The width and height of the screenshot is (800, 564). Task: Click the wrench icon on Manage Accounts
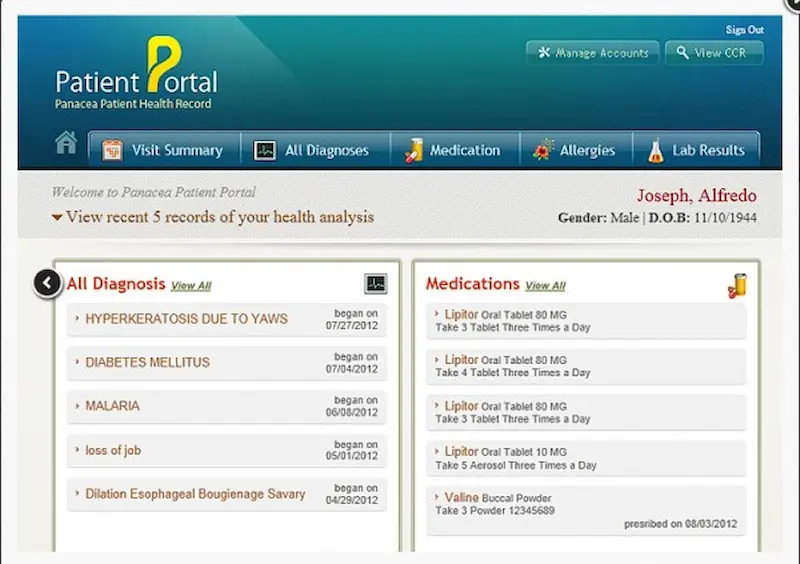click(544, 52)
